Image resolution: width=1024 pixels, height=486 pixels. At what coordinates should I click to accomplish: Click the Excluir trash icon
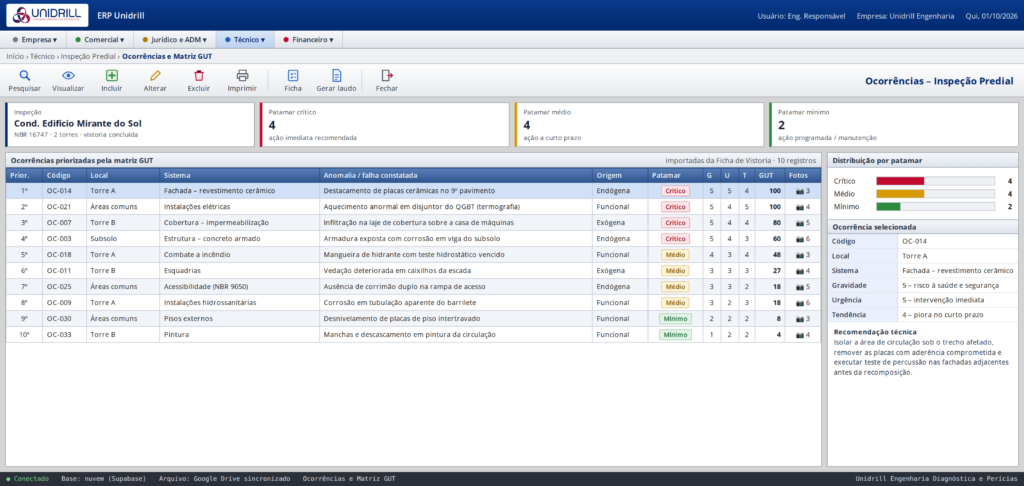tap(199, 75)
